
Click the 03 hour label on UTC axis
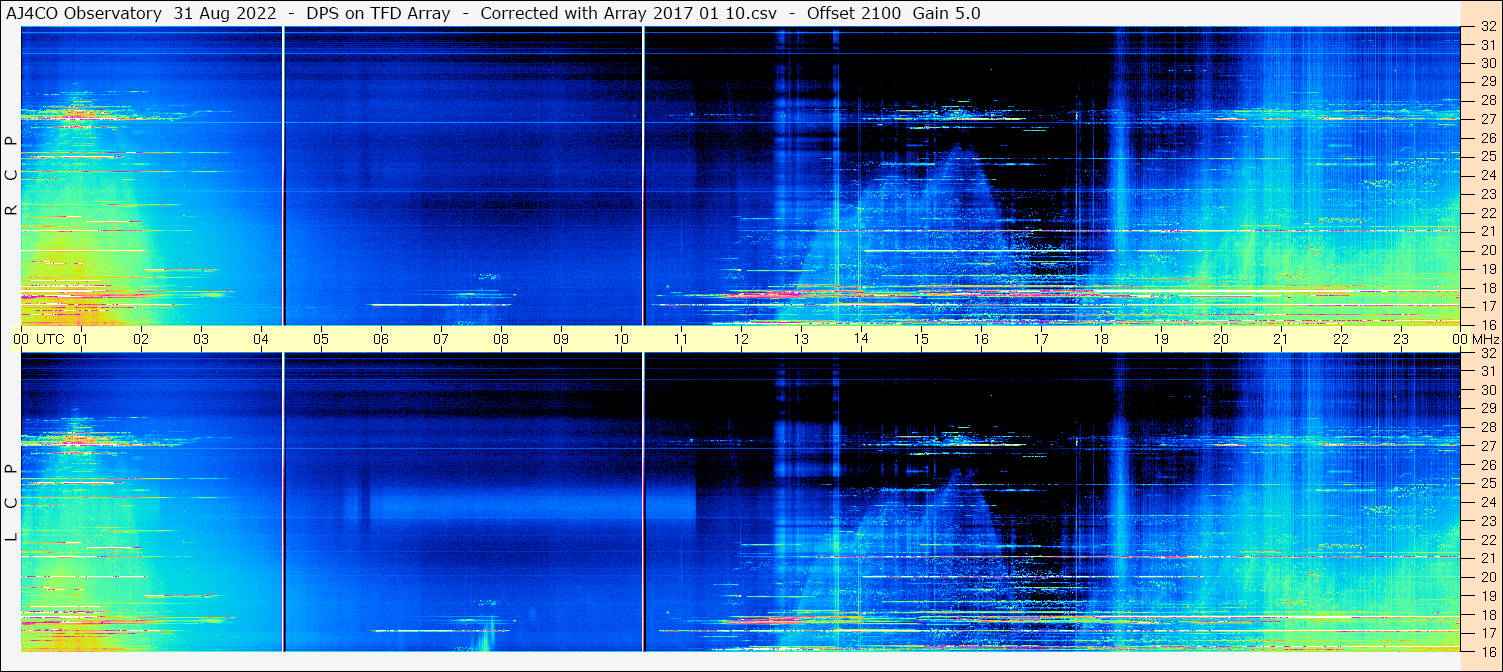[x=201, y=339]
